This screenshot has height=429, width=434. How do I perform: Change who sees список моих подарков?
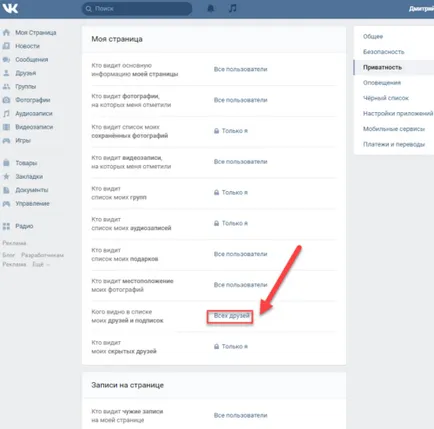tap(240, 254)
